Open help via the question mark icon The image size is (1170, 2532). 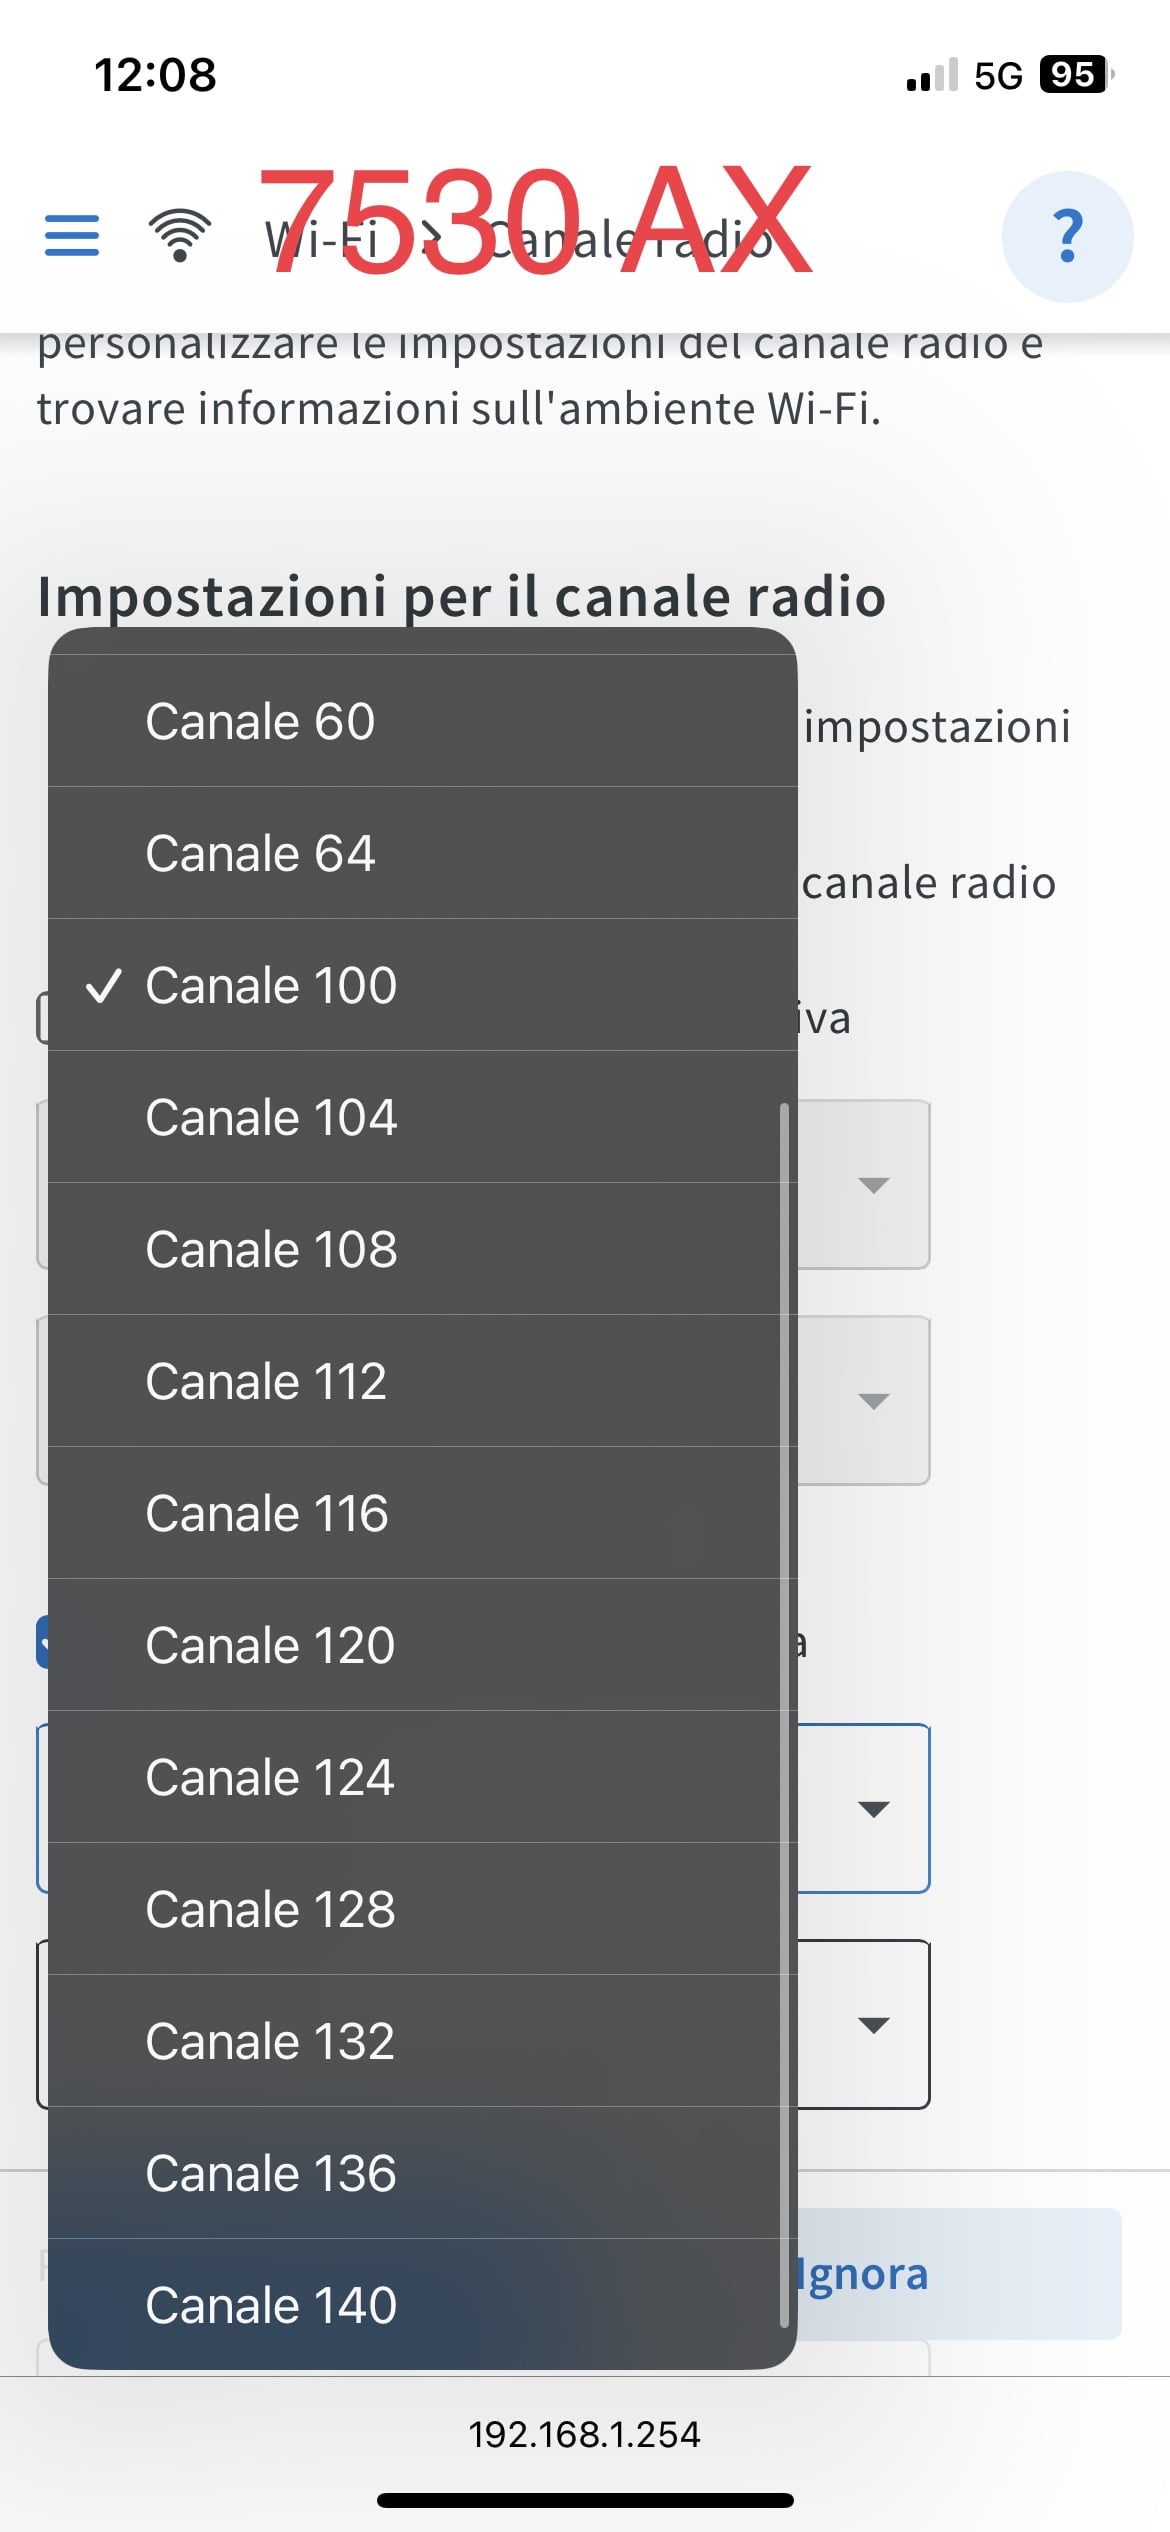(1069, 236)
